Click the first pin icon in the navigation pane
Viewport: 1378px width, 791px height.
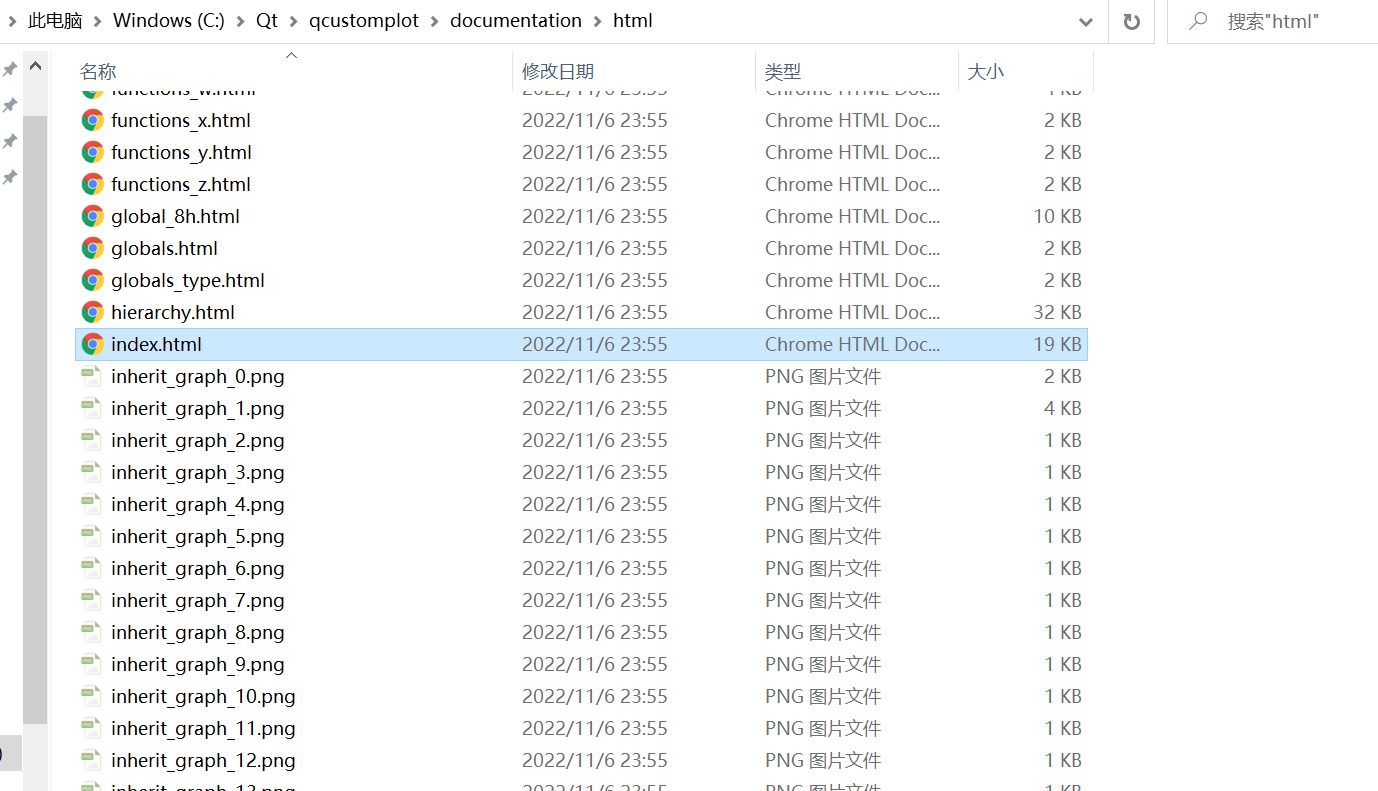tap(9, 69)
